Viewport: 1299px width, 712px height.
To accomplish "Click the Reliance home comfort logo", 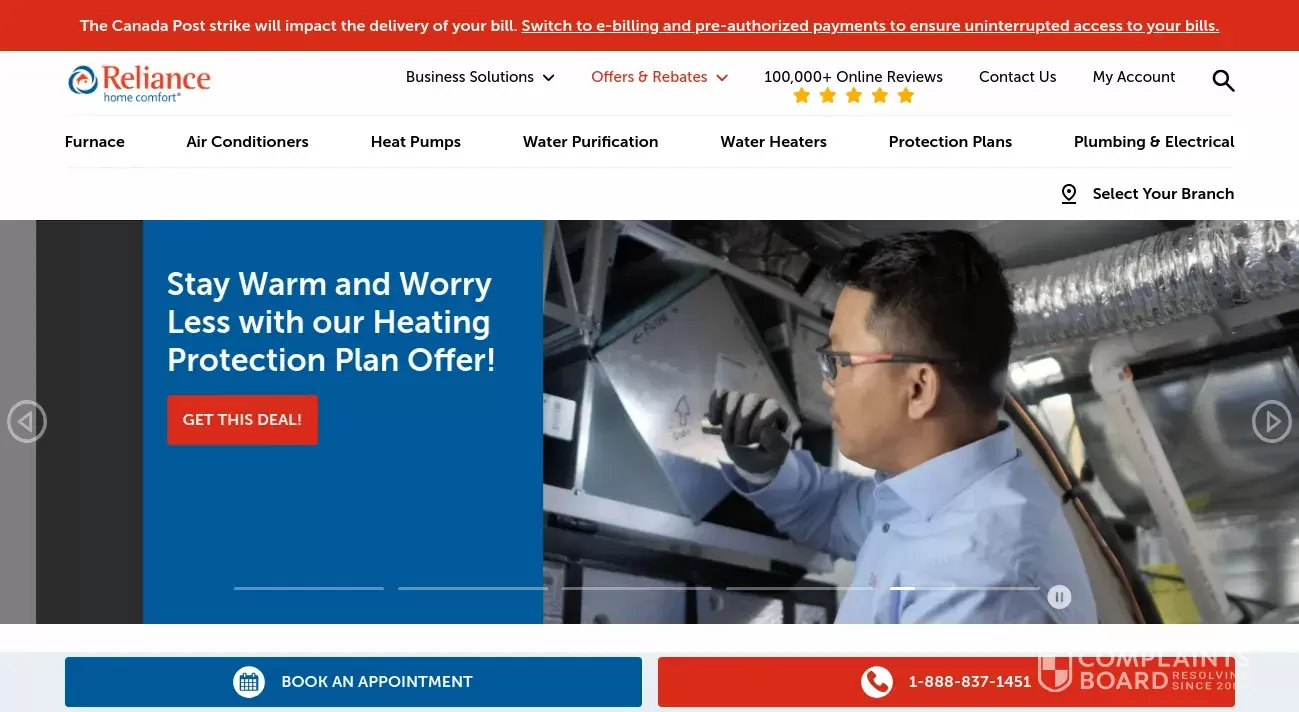I will tap(139, 83).
